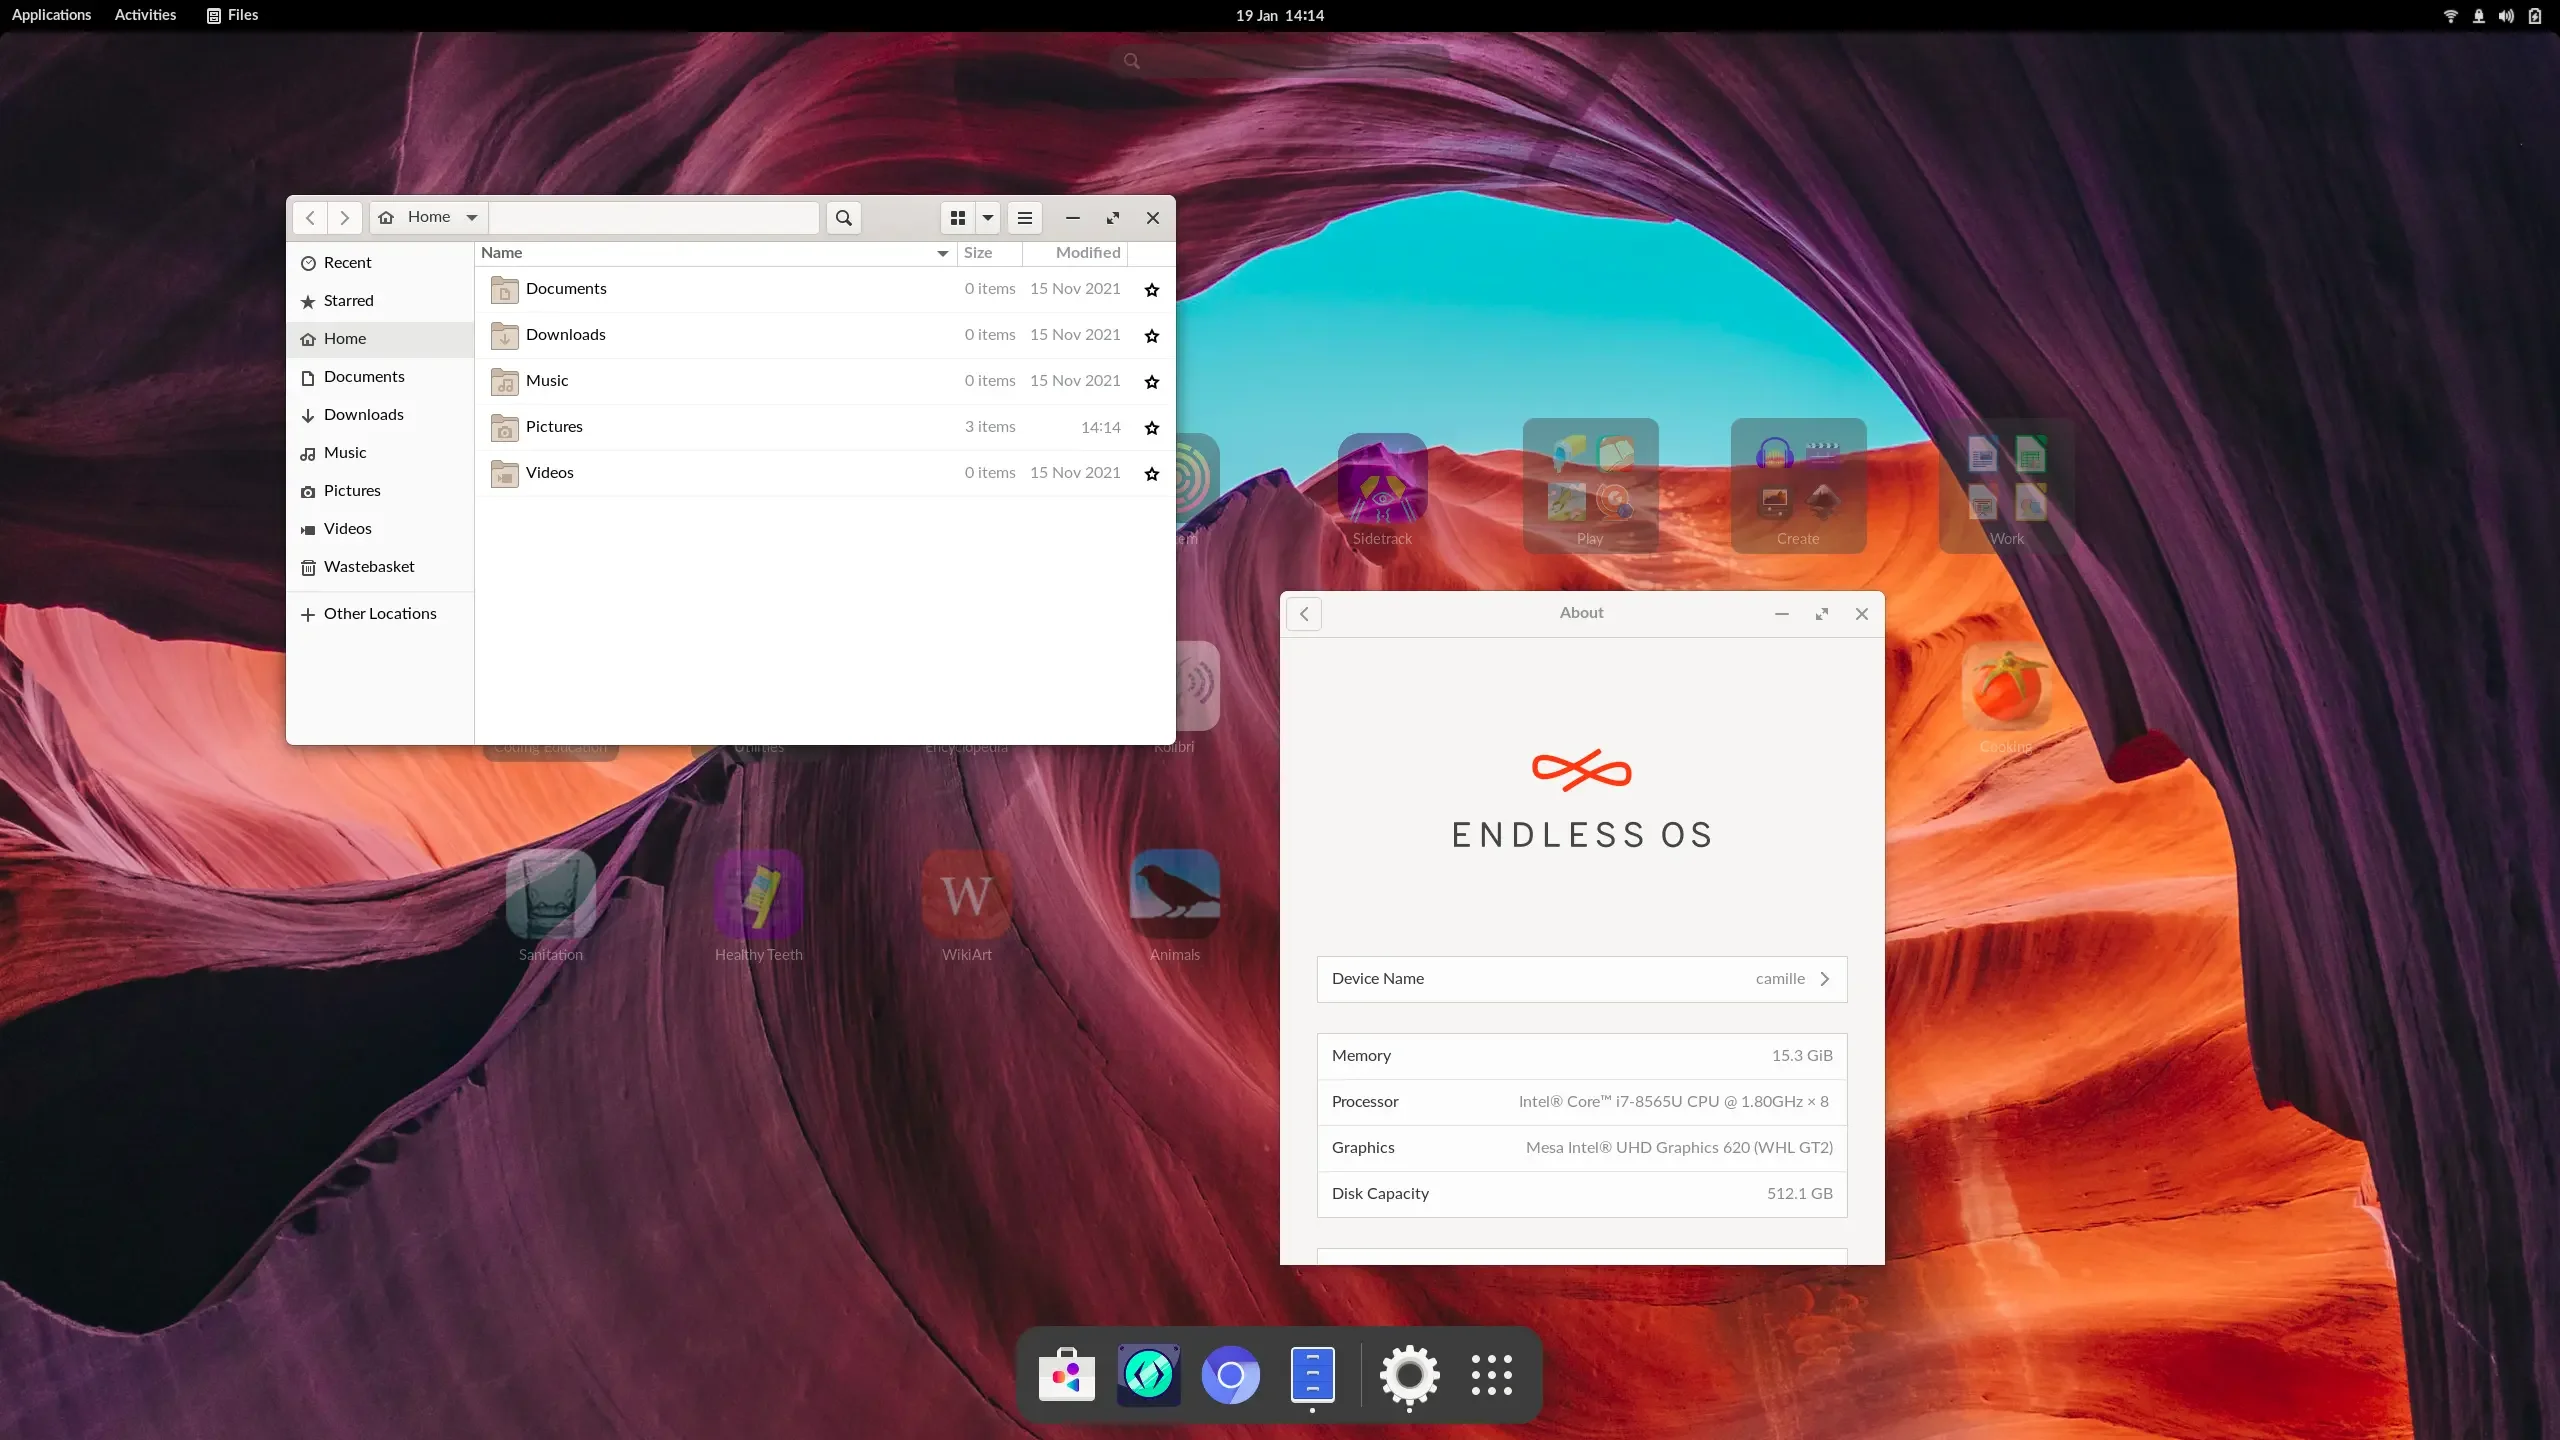2560x1440 pixels.
Task: Open the Cooking desktop app
Action: (x=2006, y=698)
